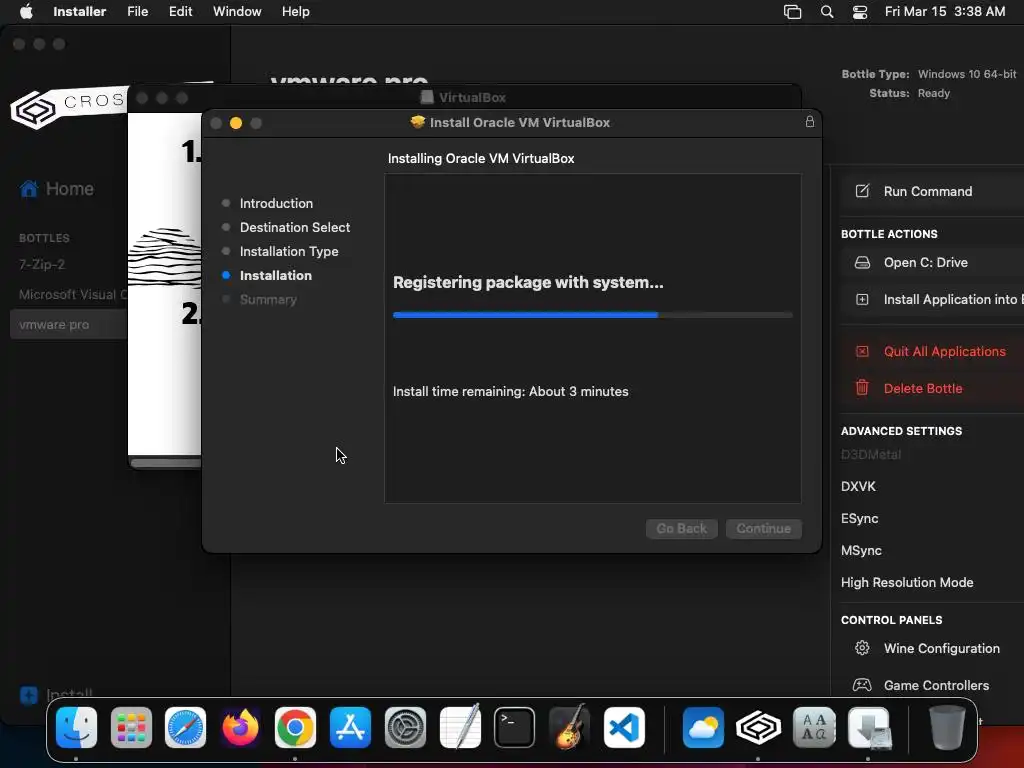1024x768 pixels.
Task: Open the File menu
Action: coord(137,12)
